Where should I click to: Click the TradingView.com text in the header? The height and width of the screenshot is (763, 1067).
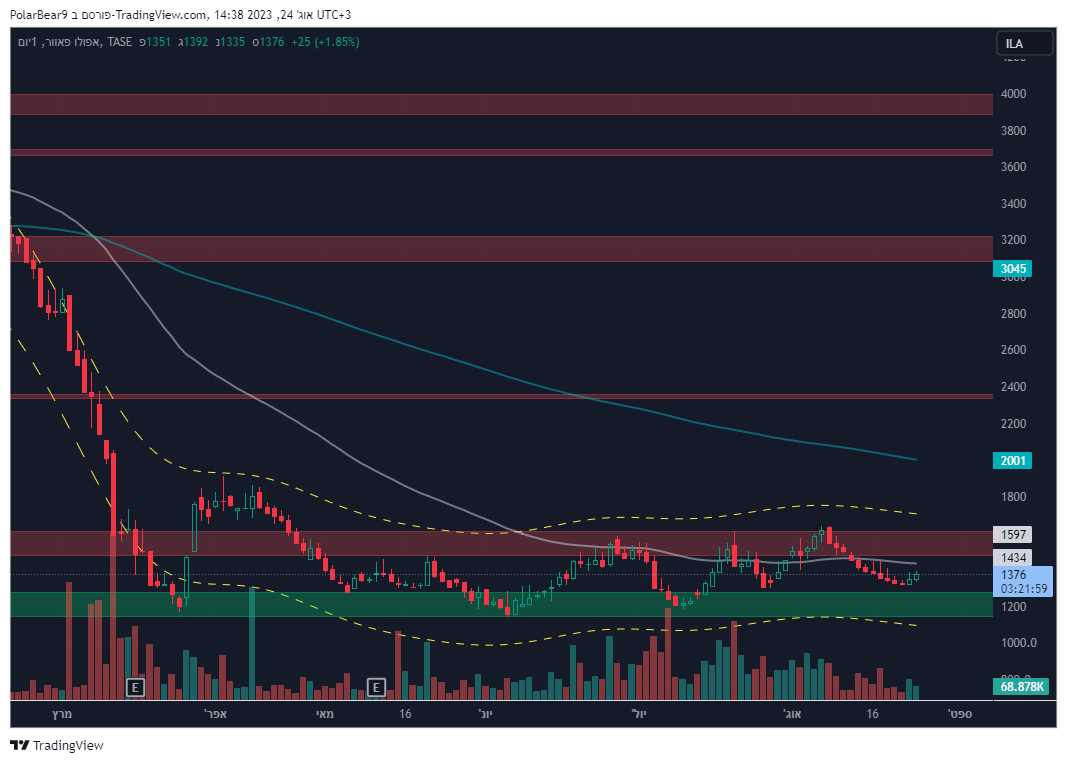(x=160, y=15)
